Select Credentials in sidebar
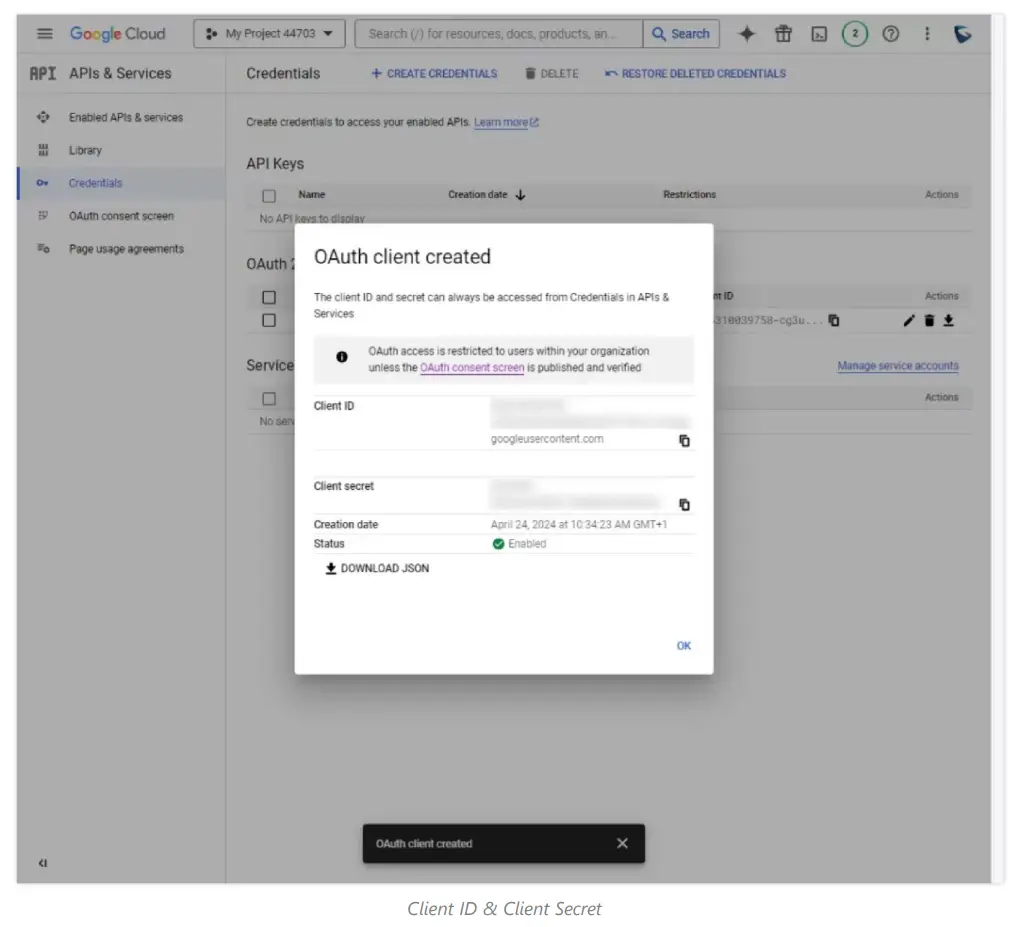 click(x=121, y=183)
